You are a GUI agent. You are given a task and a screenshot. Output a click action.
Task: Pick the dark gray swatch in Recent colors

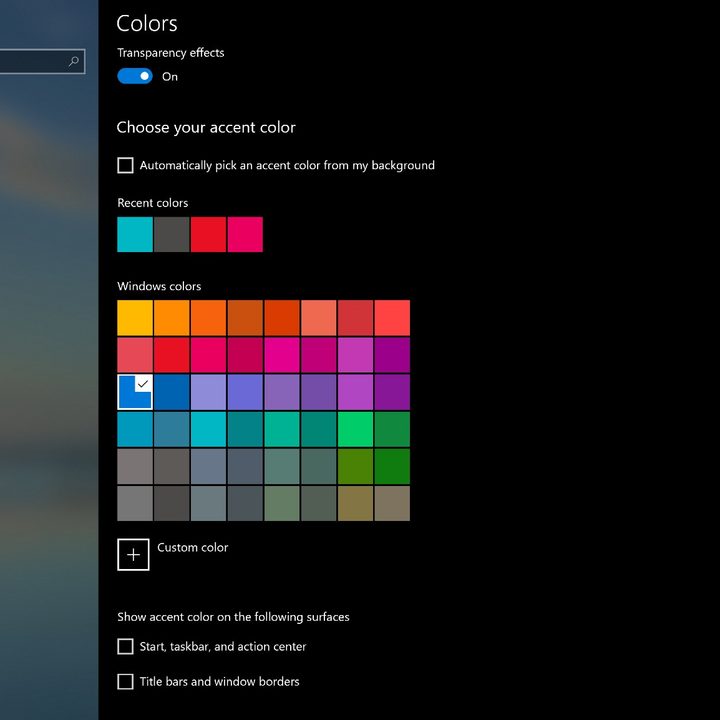[172, 235]
